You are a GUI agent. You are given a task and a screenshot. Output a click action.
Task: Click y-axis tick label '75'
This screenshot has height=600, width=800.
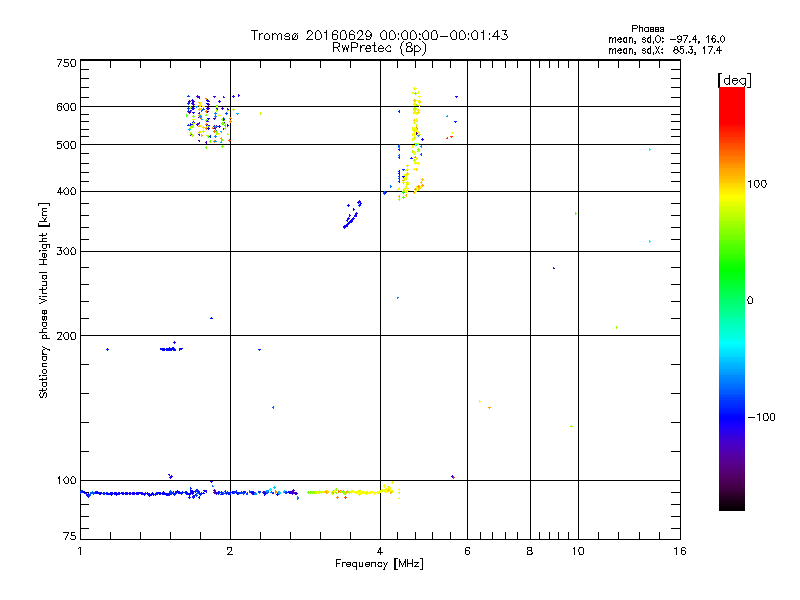tap(70, 536)
